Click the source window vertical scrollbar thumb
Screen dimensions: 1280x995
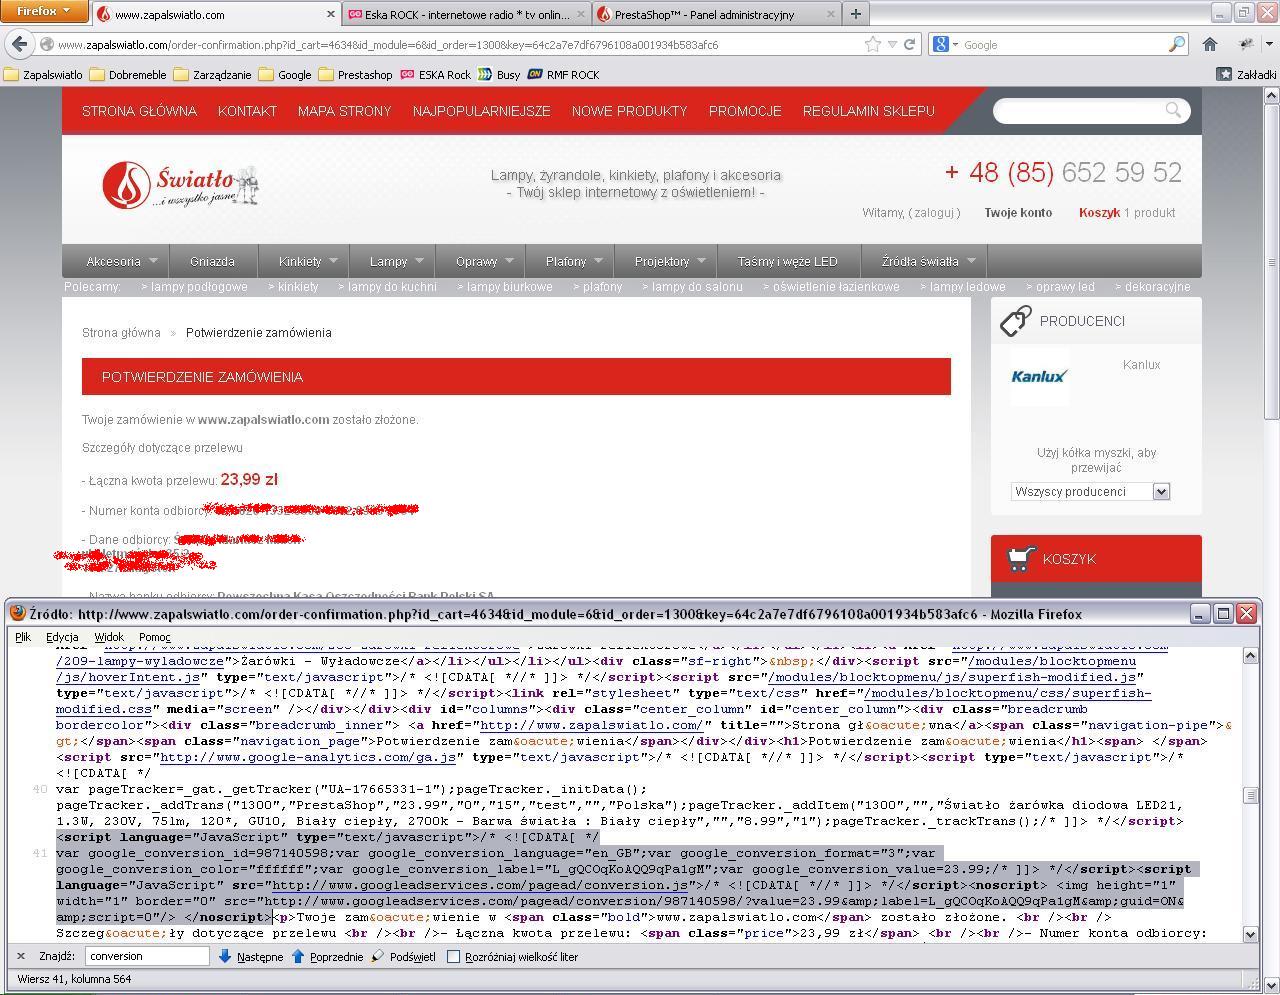point(1250,795)
